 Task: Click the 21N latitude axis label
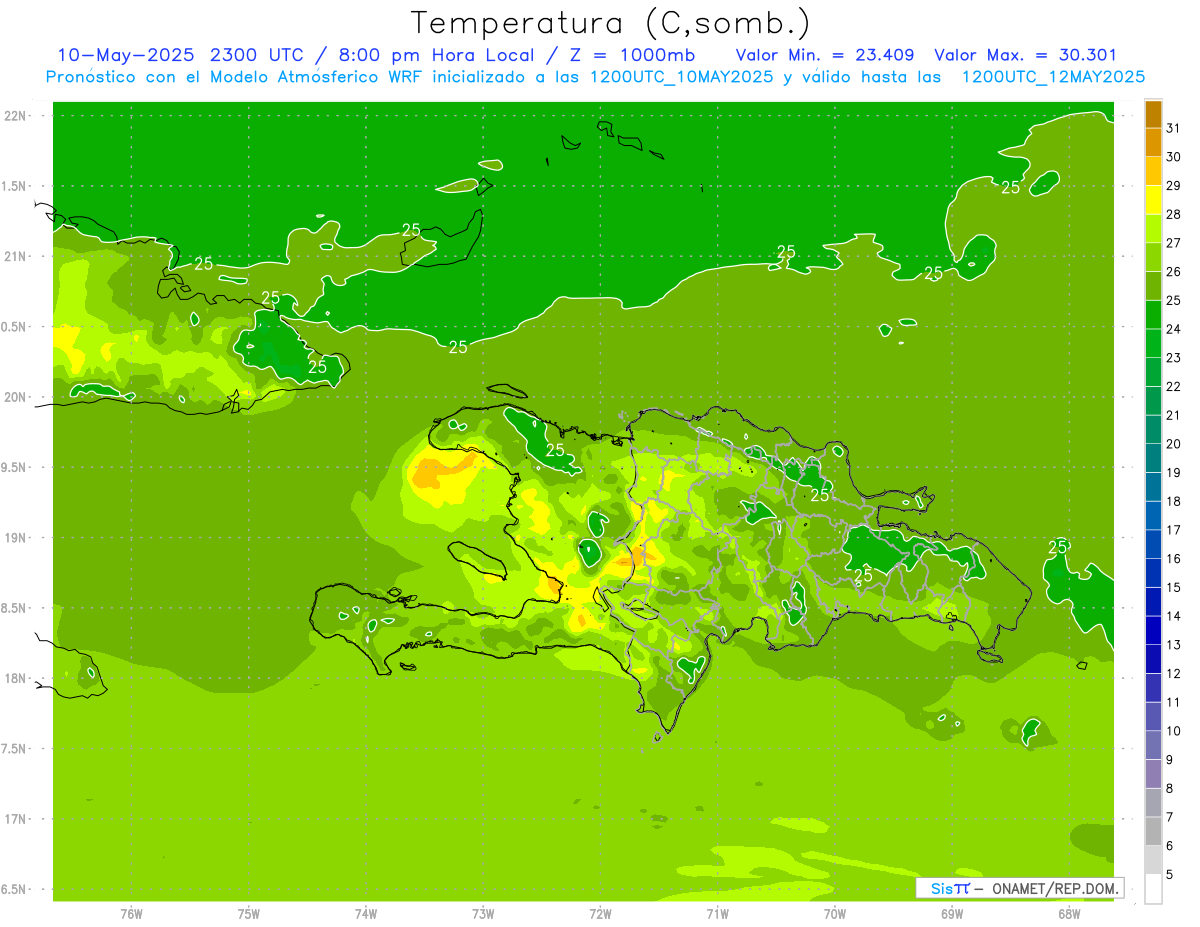17,256
